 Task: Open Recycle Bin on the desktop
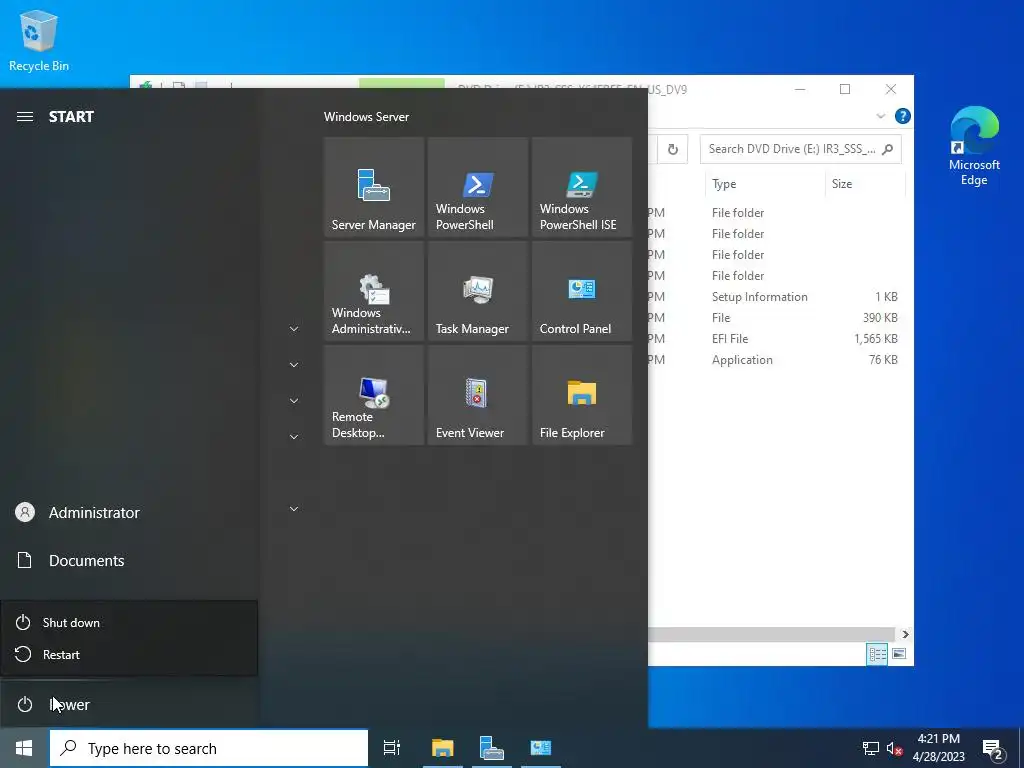click(x=39, y=40)
